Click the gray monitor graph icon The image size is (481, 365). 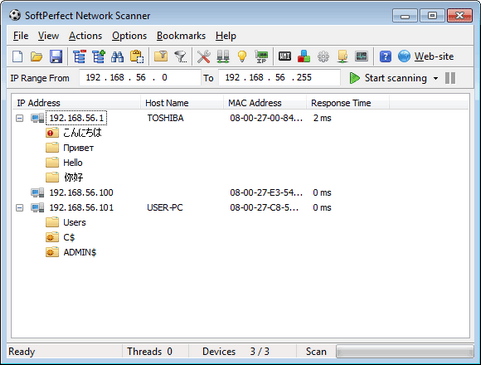(x=362, y=56)
